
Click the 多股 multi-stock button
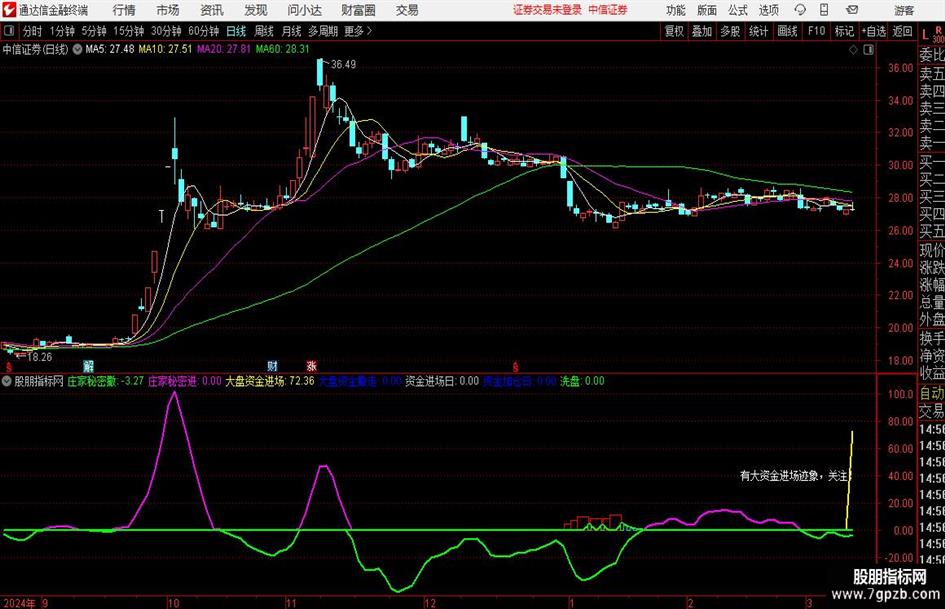tap(730, 31)
